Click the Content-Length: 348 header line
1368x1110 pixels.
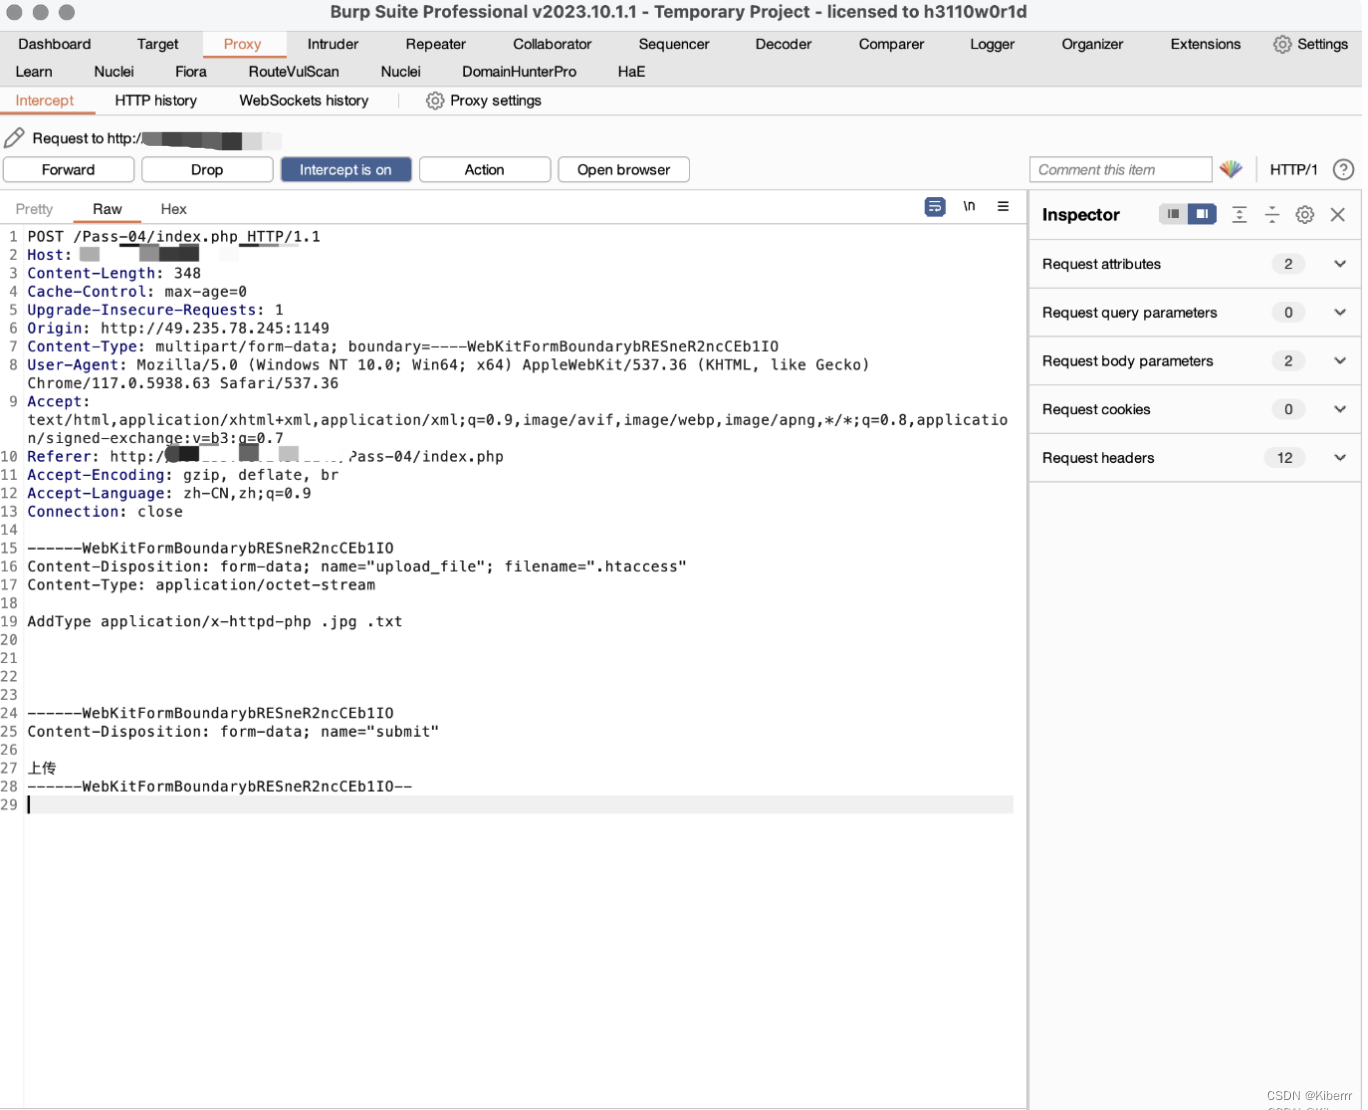(115, 274)
